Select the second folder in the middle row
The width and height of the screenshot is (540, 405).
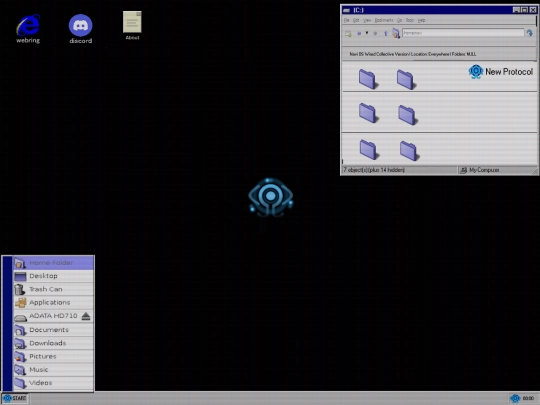pos(407,115)
